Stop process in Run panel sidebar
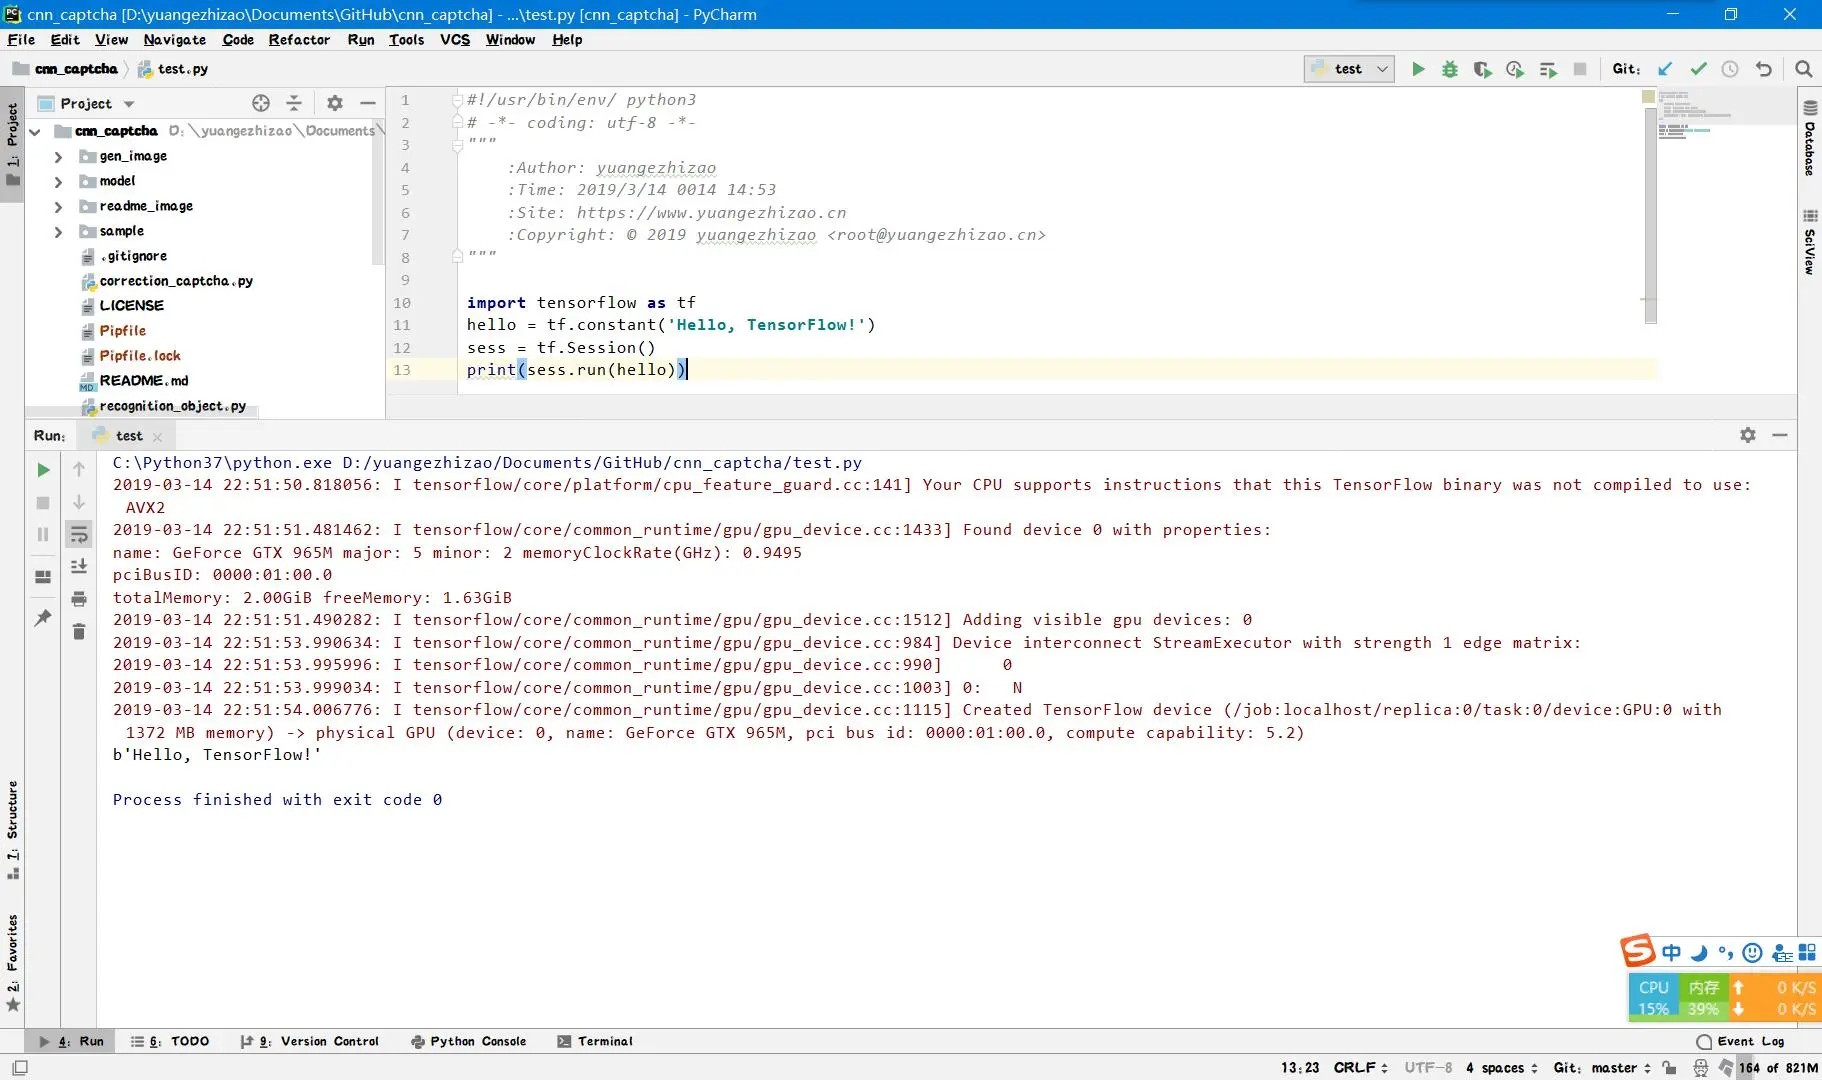 [43, 503]
